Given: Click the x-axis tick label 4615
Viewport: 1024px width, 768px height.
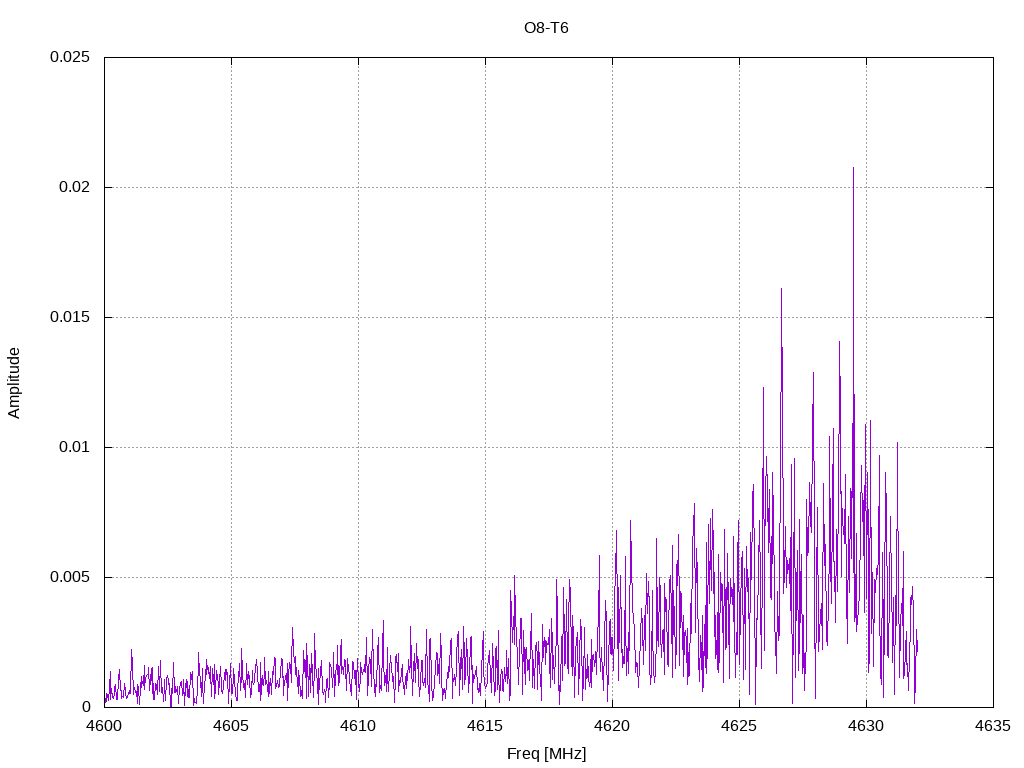Looking at the screenshot, I should 485,726.
